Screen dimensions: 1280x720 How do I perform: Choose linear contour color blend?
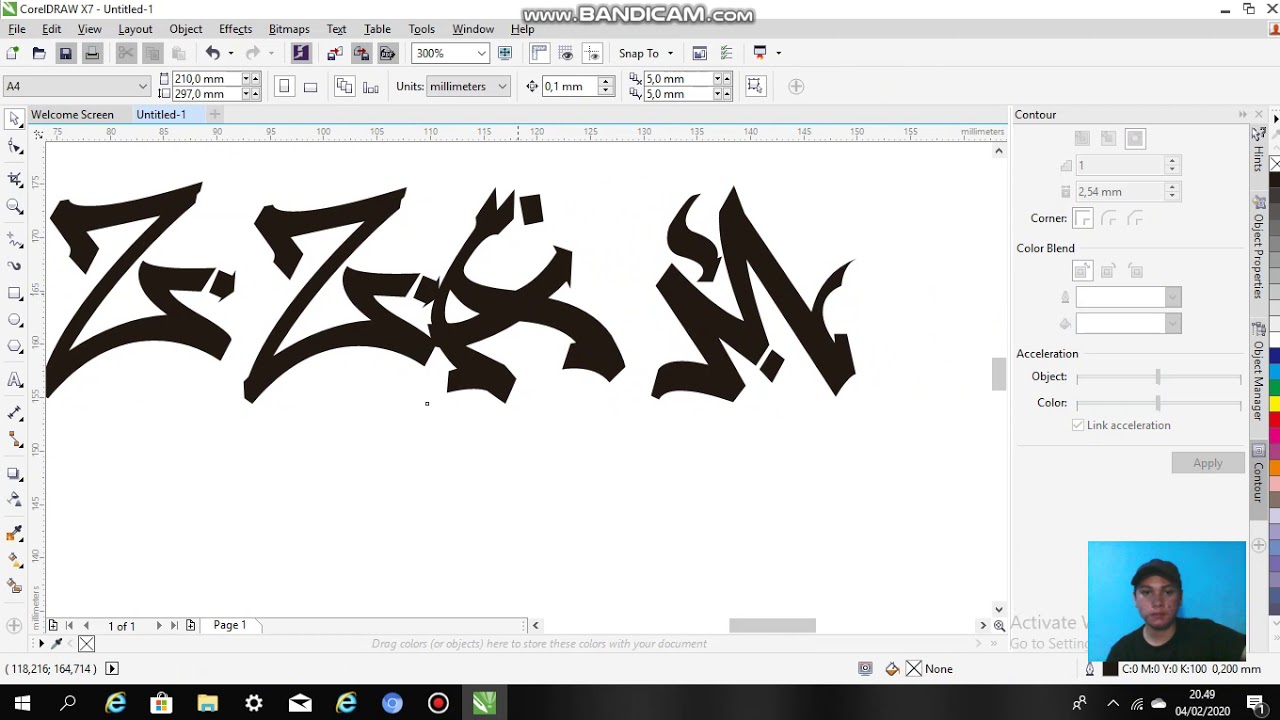click(x=1082, y=271)
